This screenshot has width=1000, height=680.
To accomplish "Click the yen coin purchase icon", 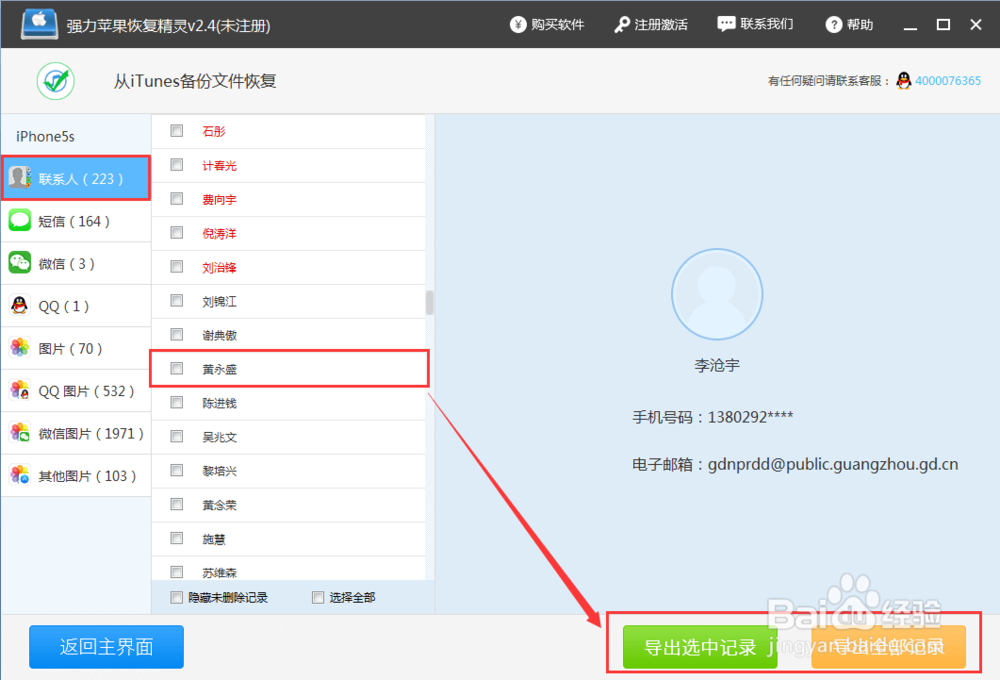I will [x=517, y=25].
